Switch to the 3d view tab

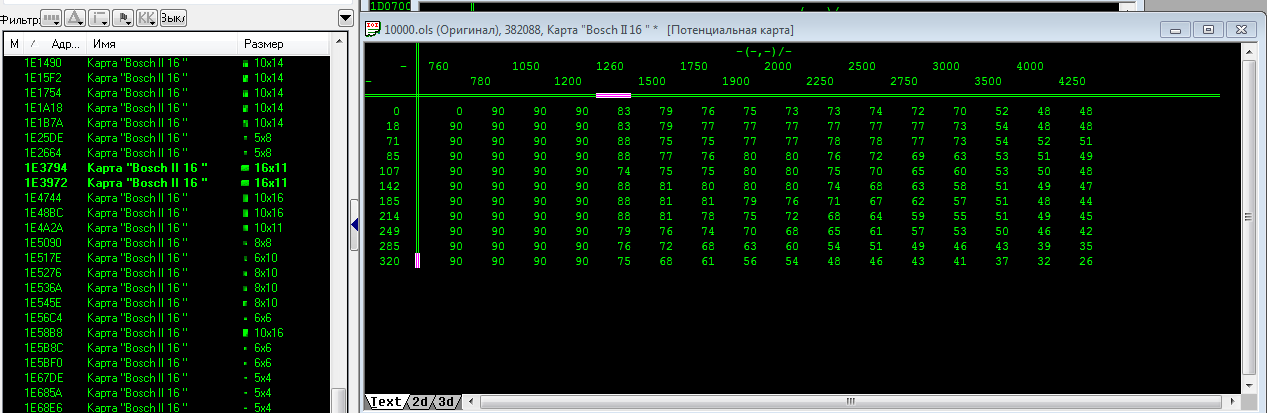pyautogui.click(x=447, y=402)
